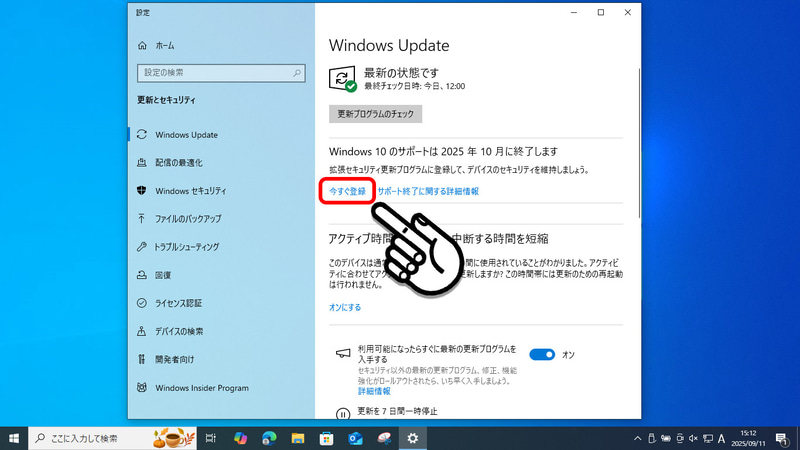Open Microsoft Edge from the taskbar
The height and width of the screenshot is (450, 800).
(269, 438)
